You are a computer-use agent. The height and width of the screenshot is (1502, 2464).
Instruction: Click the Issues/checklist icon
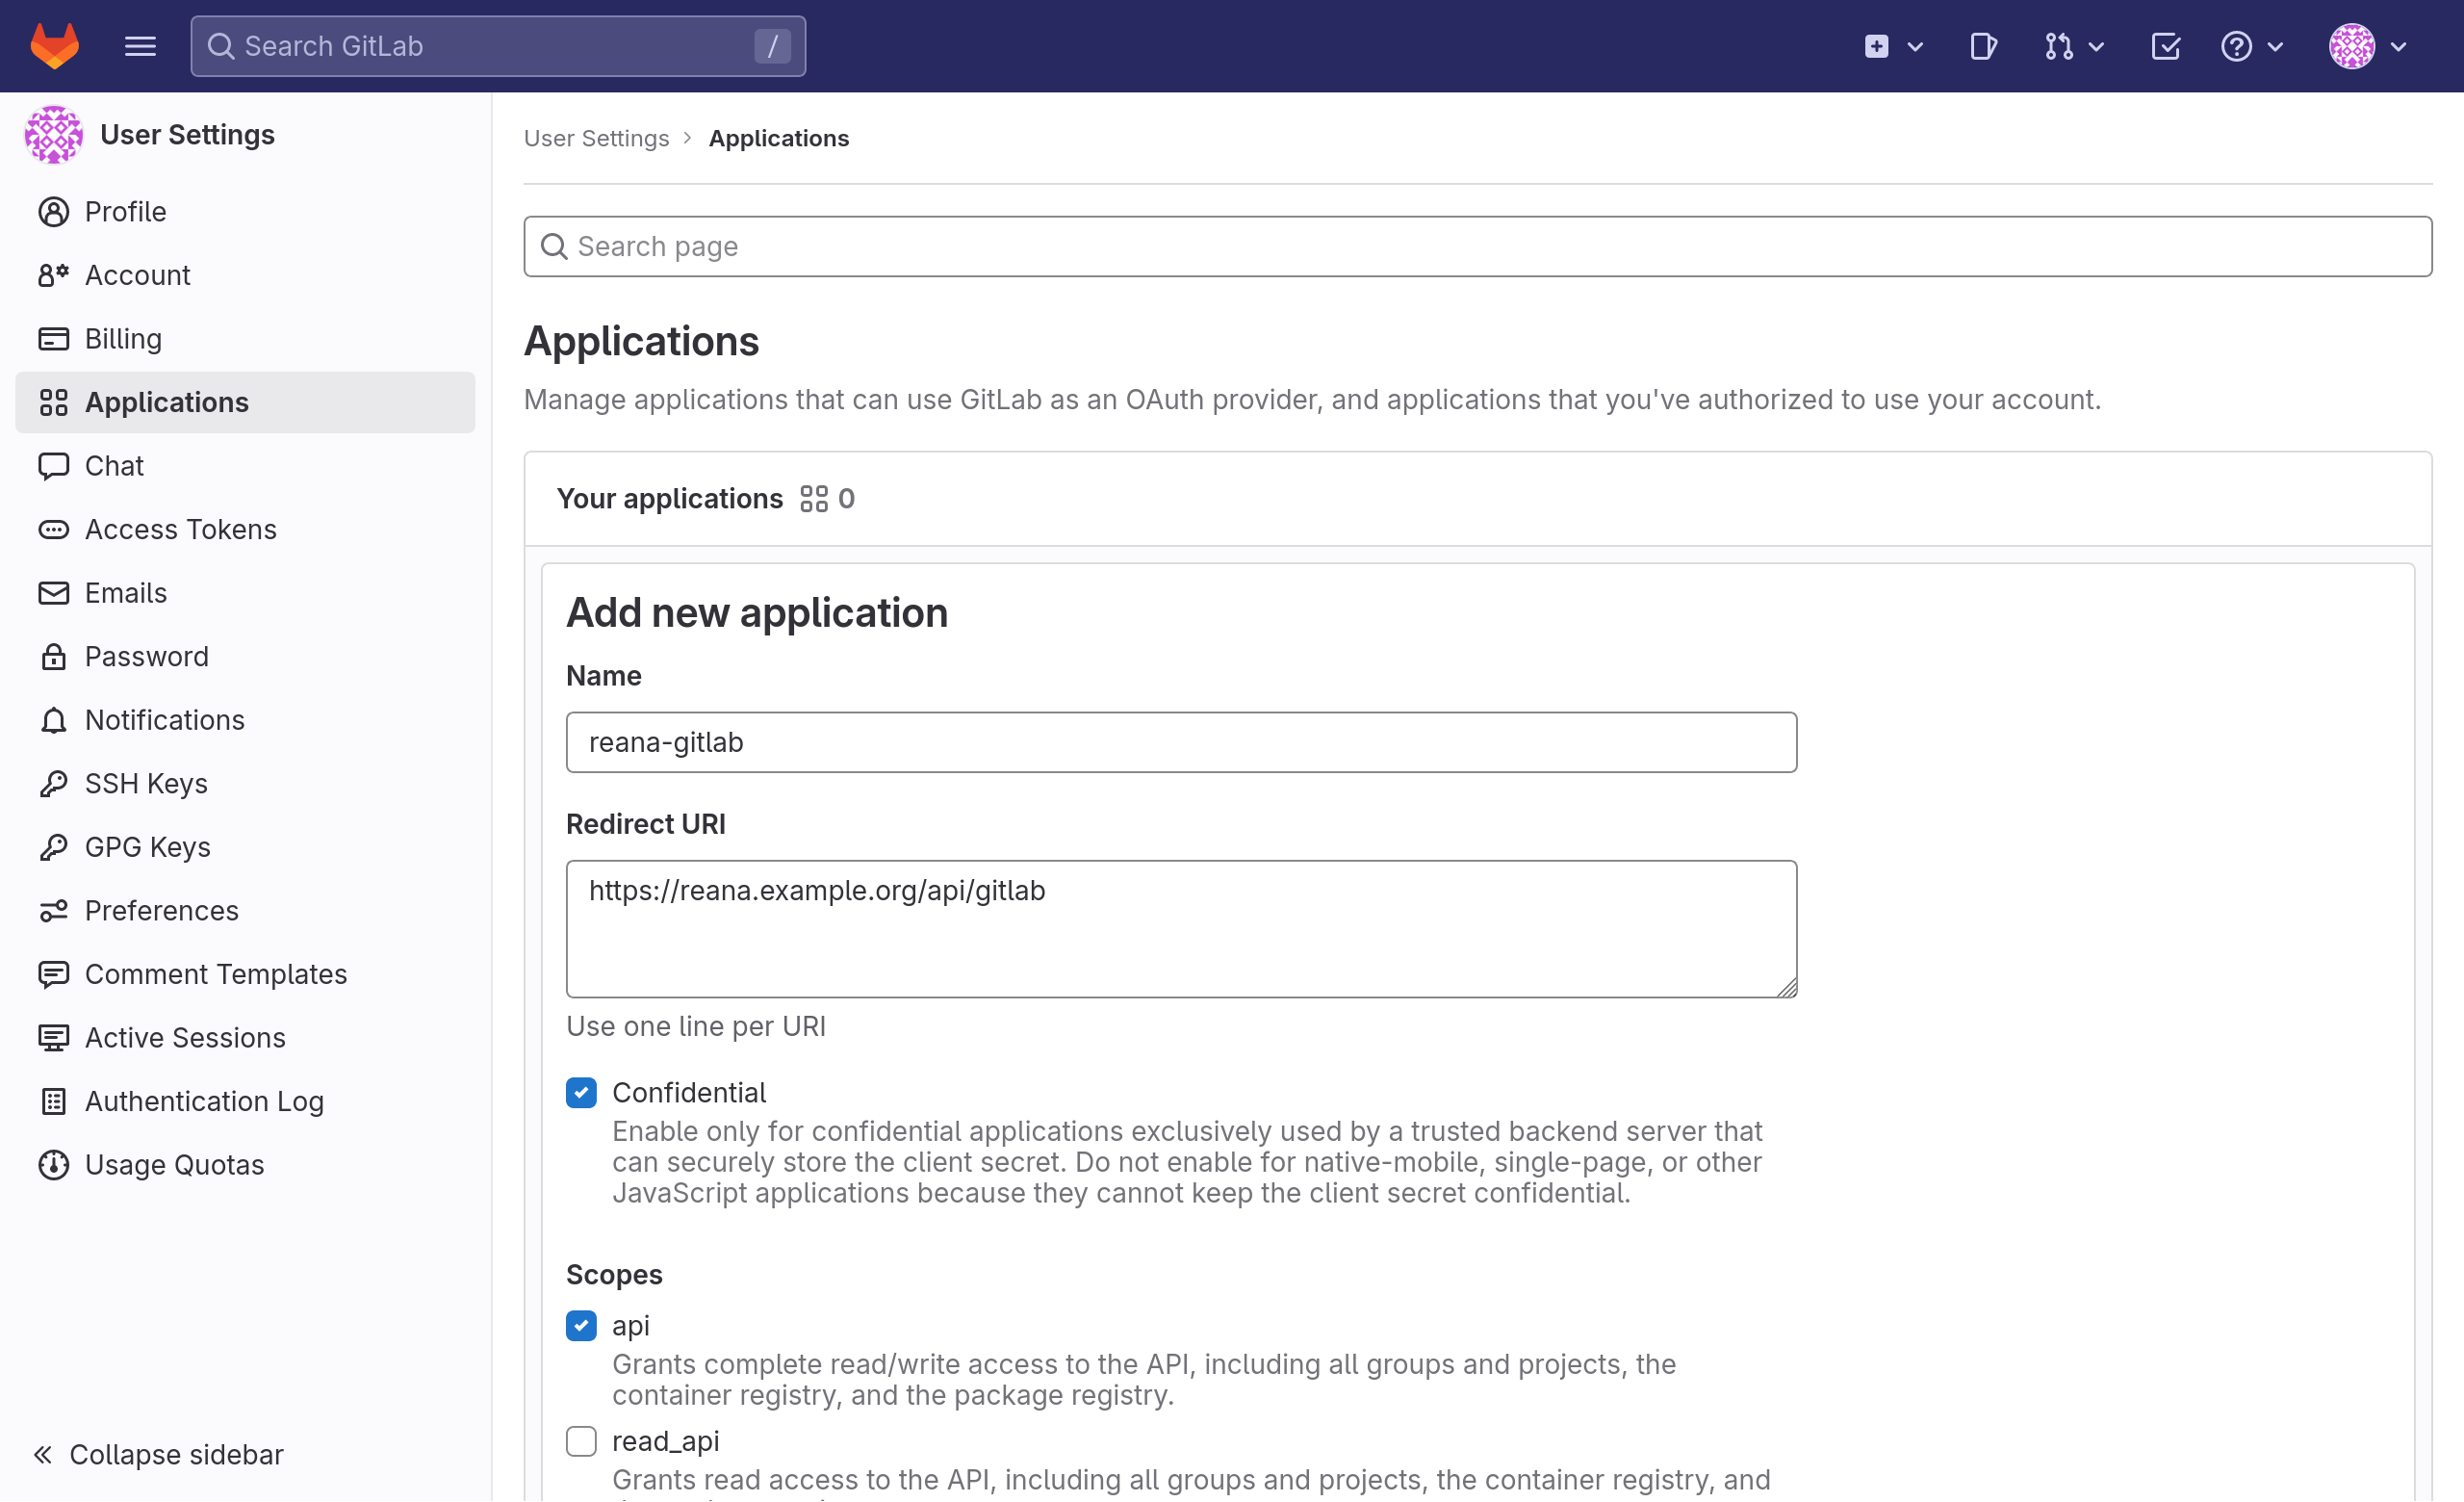click(2167, 46)
